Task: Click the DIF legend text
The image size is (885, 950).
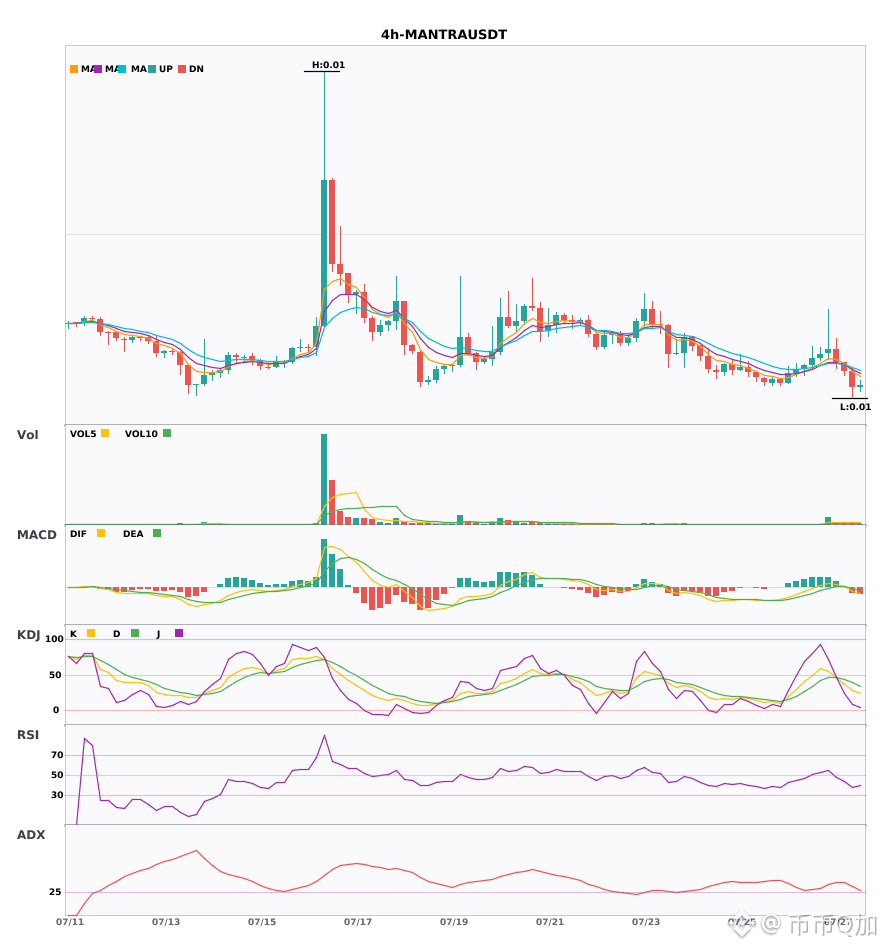Action: 78,534
